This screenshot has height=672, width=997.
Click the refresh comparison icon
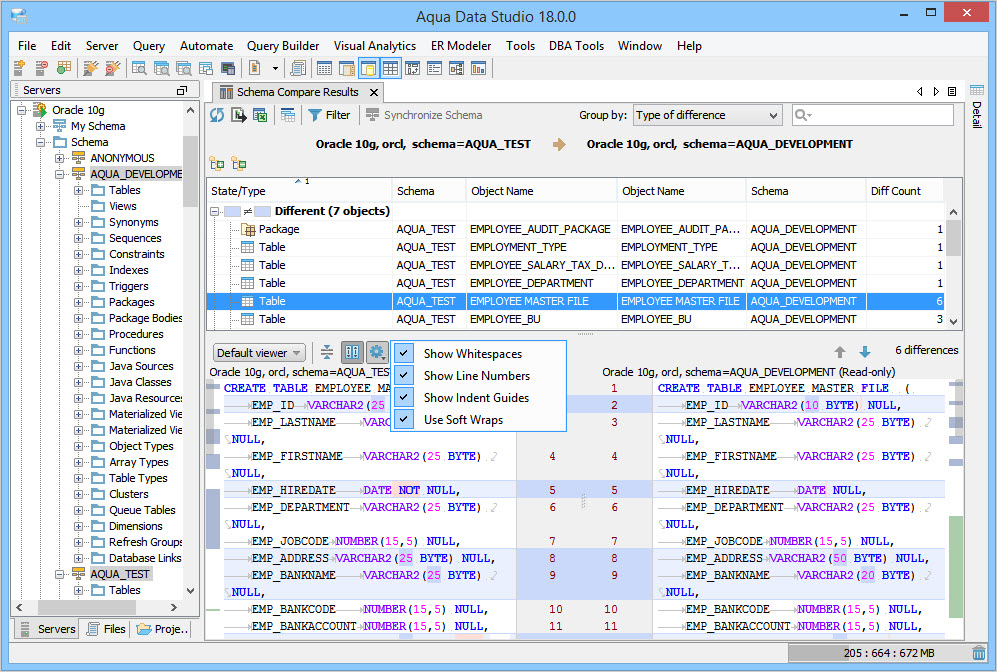pyautogui.click(x=217, y=115)
